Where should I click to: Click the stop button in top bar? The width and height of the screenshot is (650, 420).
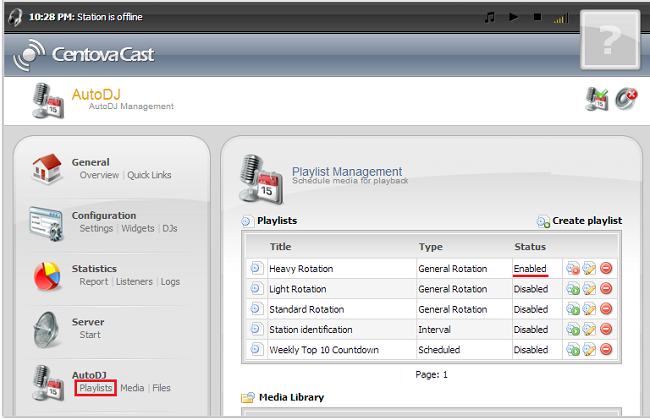(537, 17)
